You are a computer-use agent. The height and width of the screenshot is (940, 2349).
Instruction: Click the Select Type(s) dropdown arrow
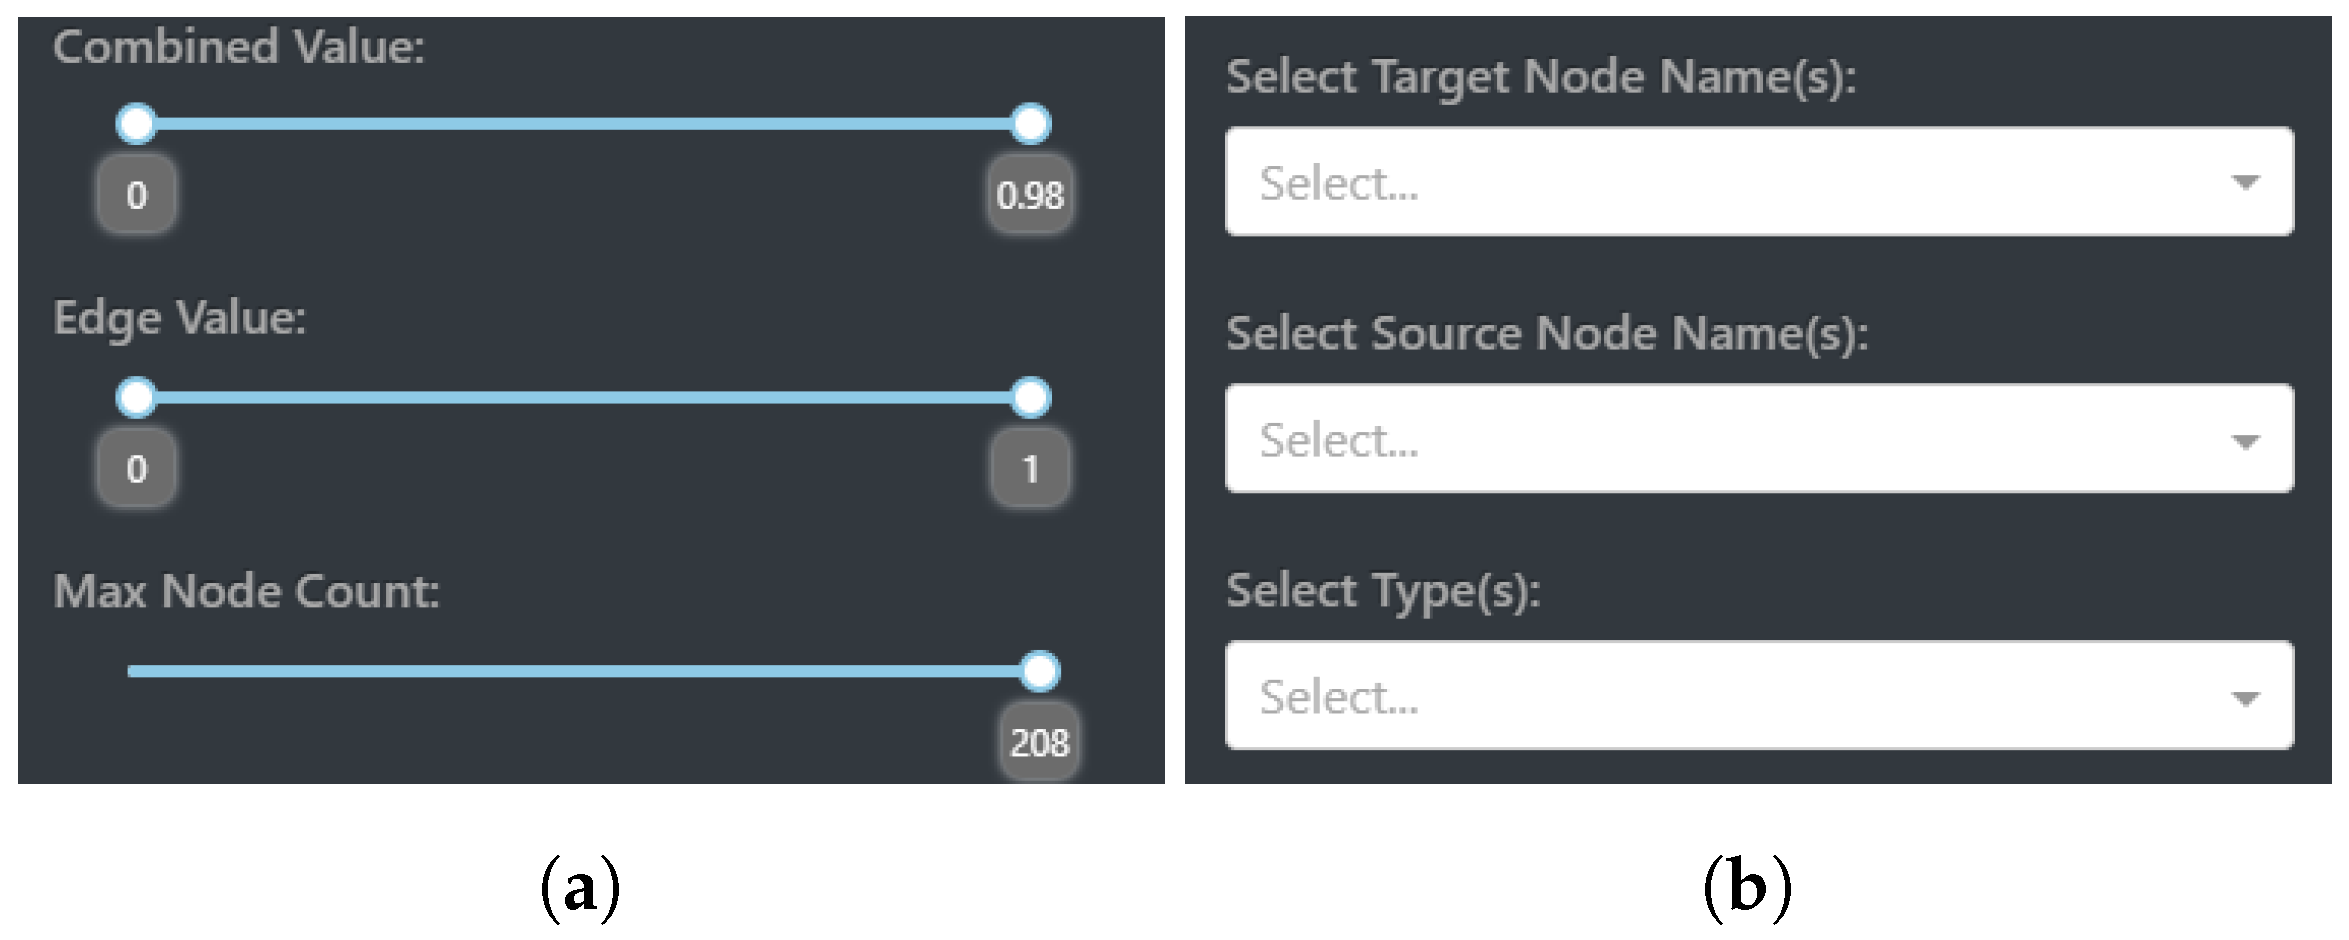click(2245, 698)
